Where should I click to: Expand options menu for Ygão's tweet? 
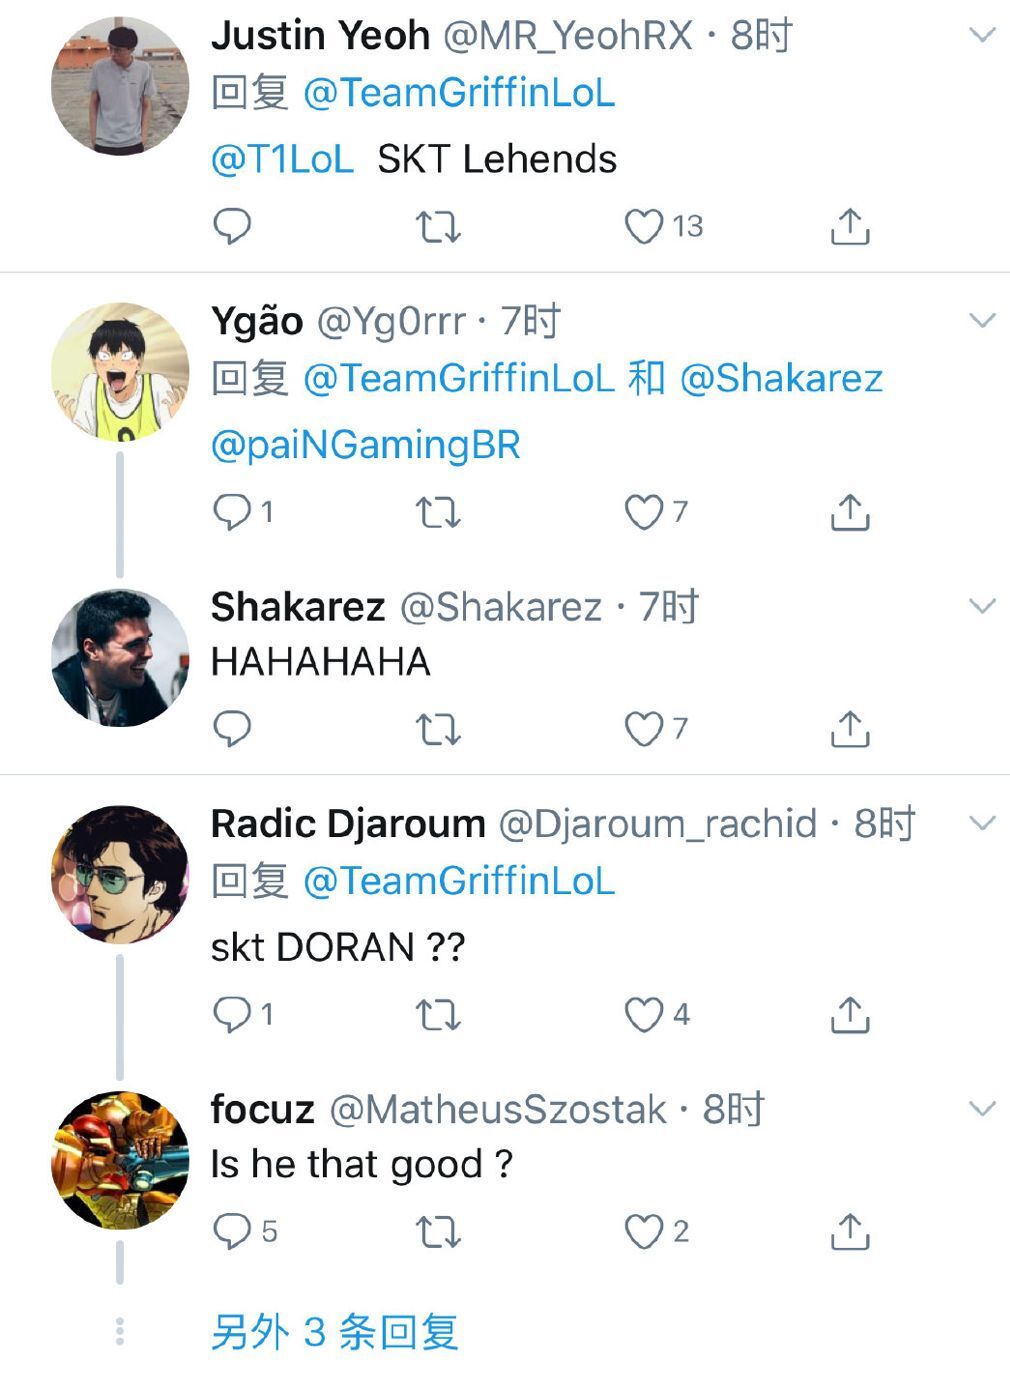(983, 320)
